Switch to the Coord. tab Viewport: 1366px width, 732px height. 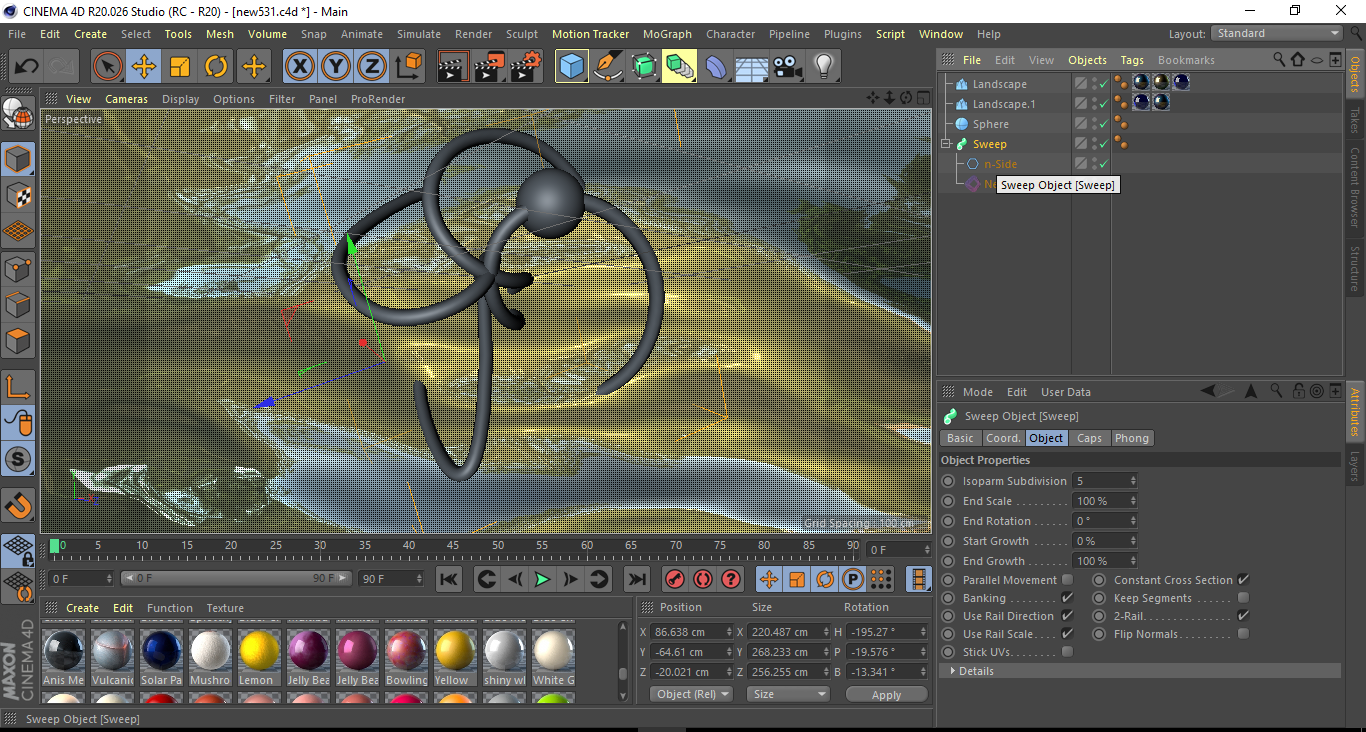1003,438
